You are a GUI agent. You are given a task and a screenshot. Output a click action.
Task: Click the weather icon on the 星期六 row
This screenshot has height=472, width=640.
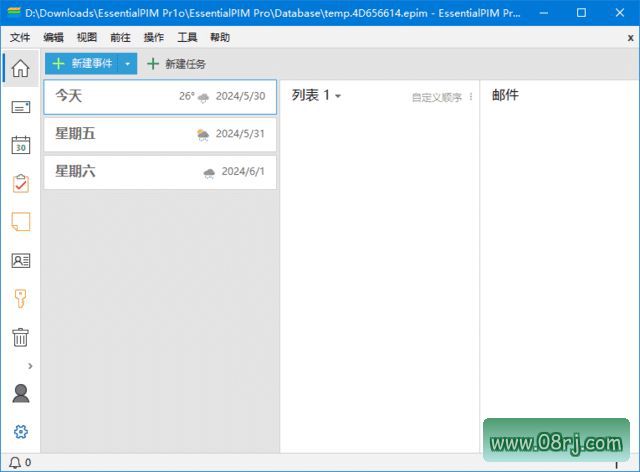209,173
